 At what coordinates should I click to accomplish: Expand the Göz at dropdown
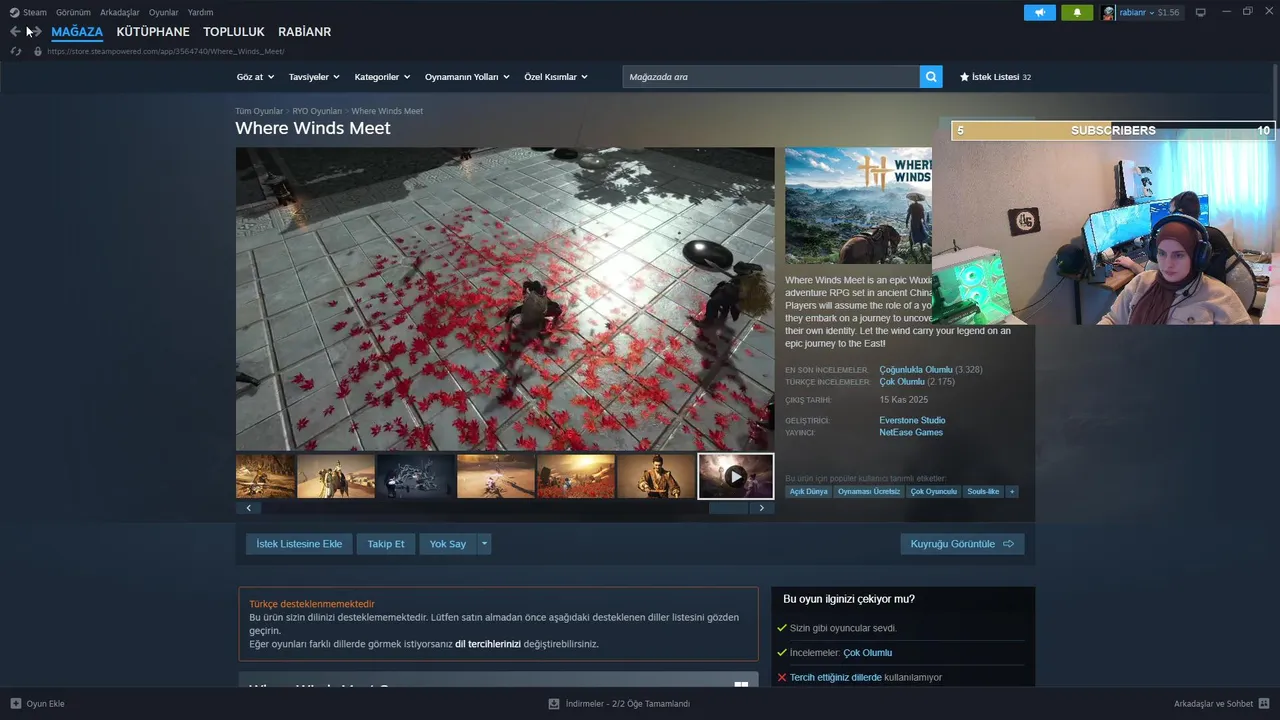(x=254, y=77)
